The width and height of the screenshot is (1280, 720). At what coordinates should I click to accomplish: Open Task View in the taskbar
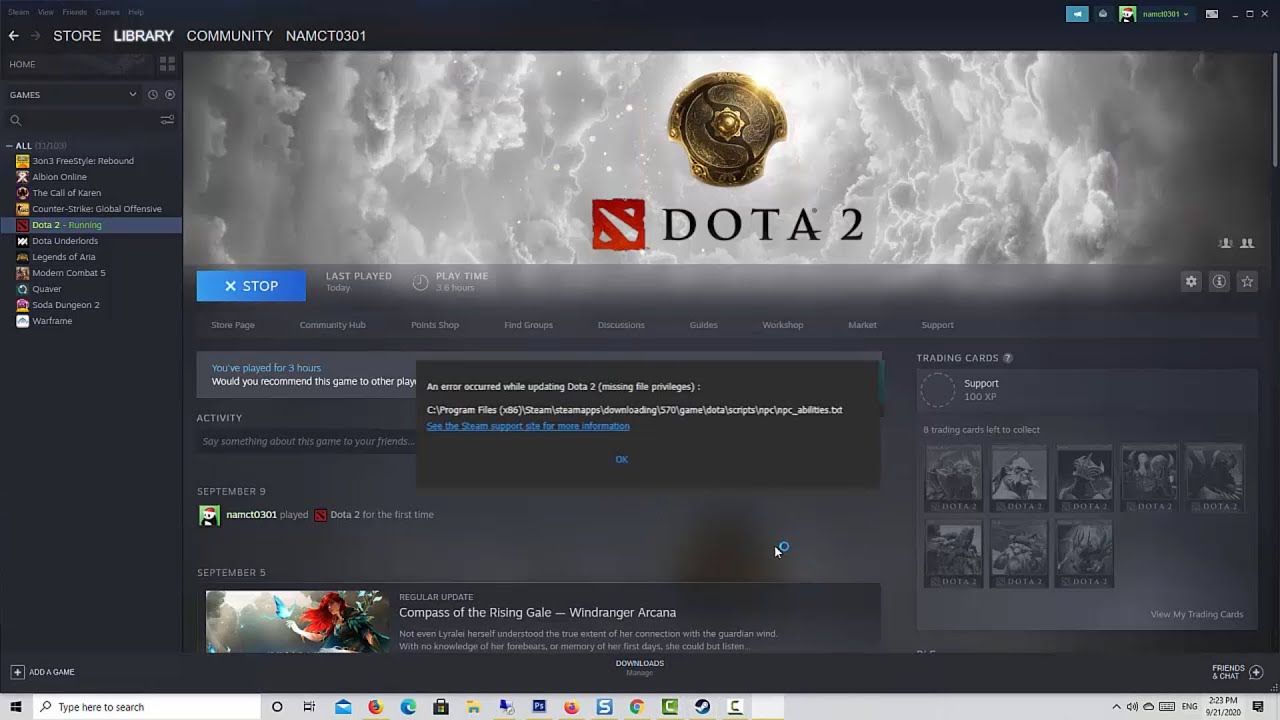310,707
